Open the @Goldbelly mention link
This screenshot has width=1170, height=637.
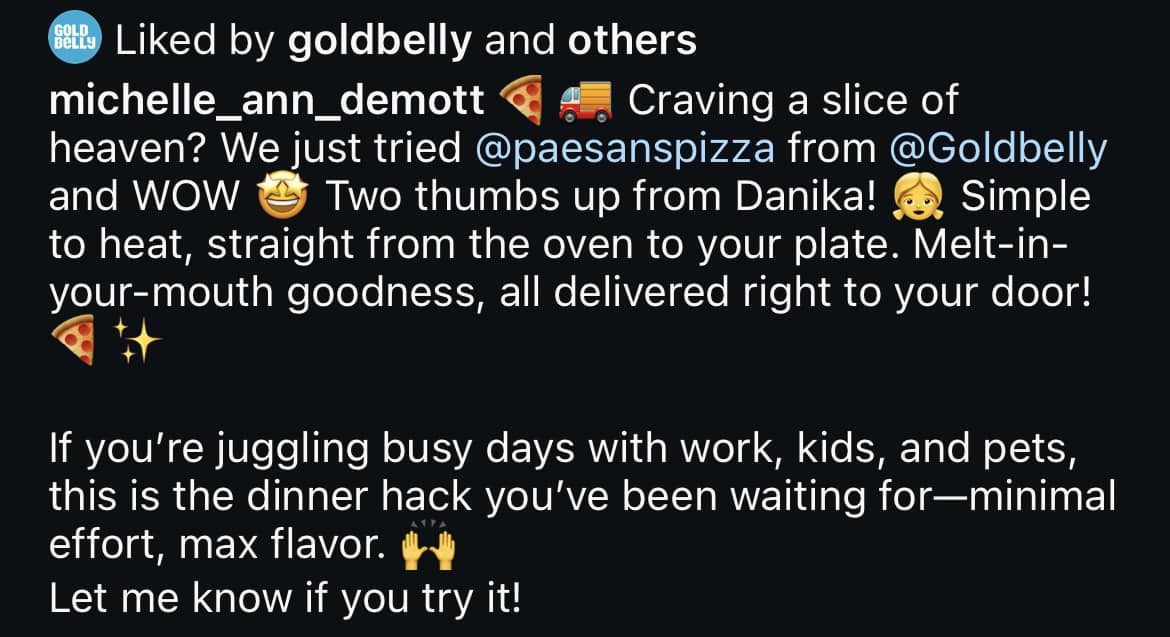tap(998, 148)
